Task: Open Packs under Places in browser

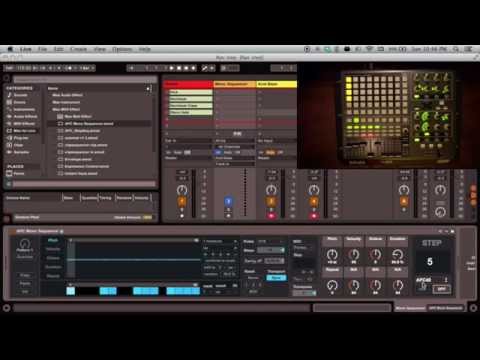Action: 19,173
